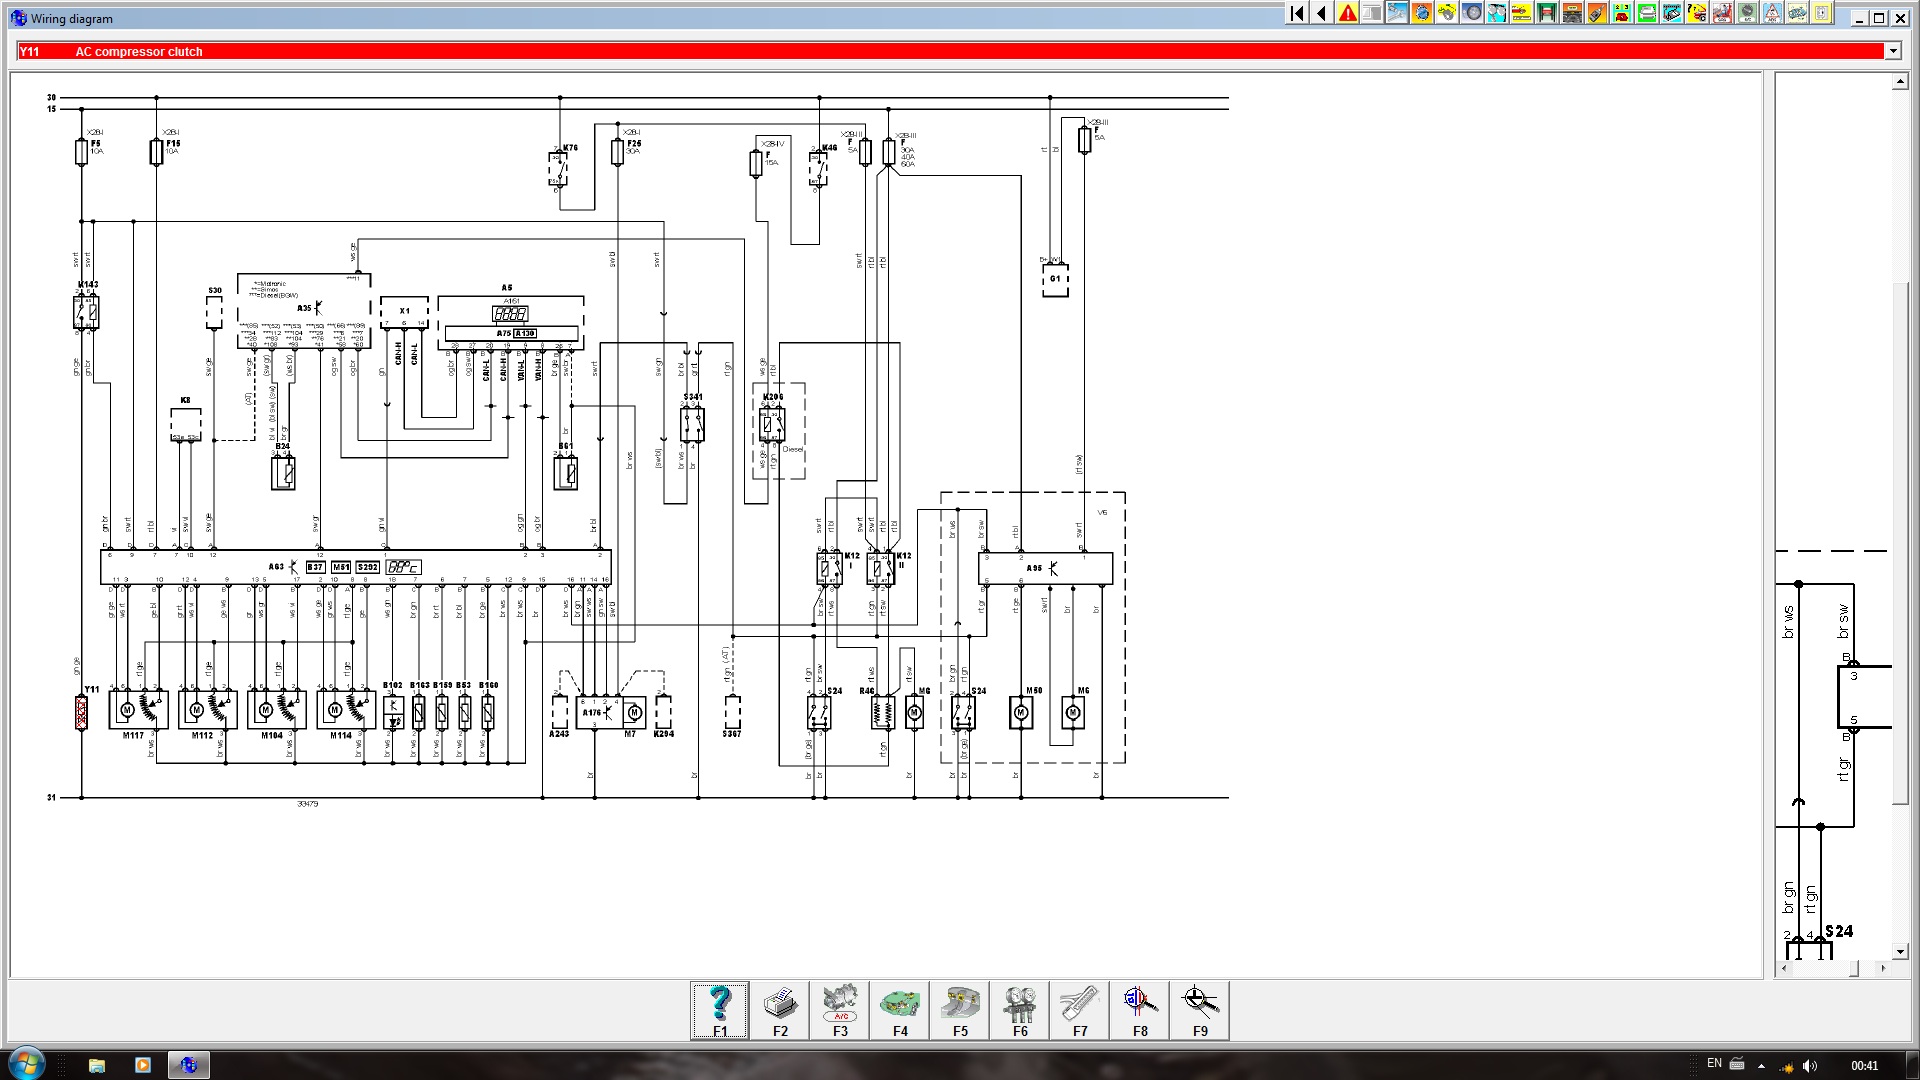Click the green car lift toolbar icon

(x=1547, y=13)
